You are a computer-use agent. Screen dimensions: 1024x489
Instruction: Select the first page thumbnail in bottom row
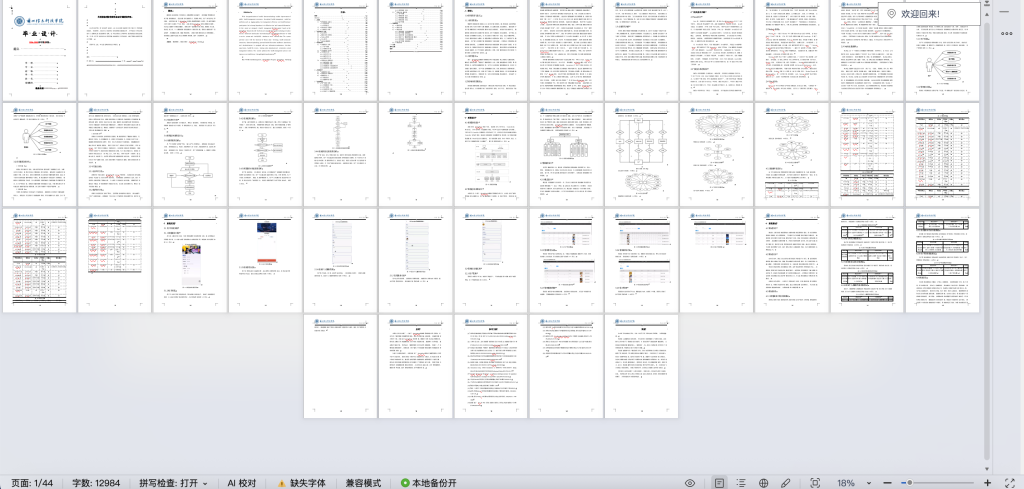340,366
